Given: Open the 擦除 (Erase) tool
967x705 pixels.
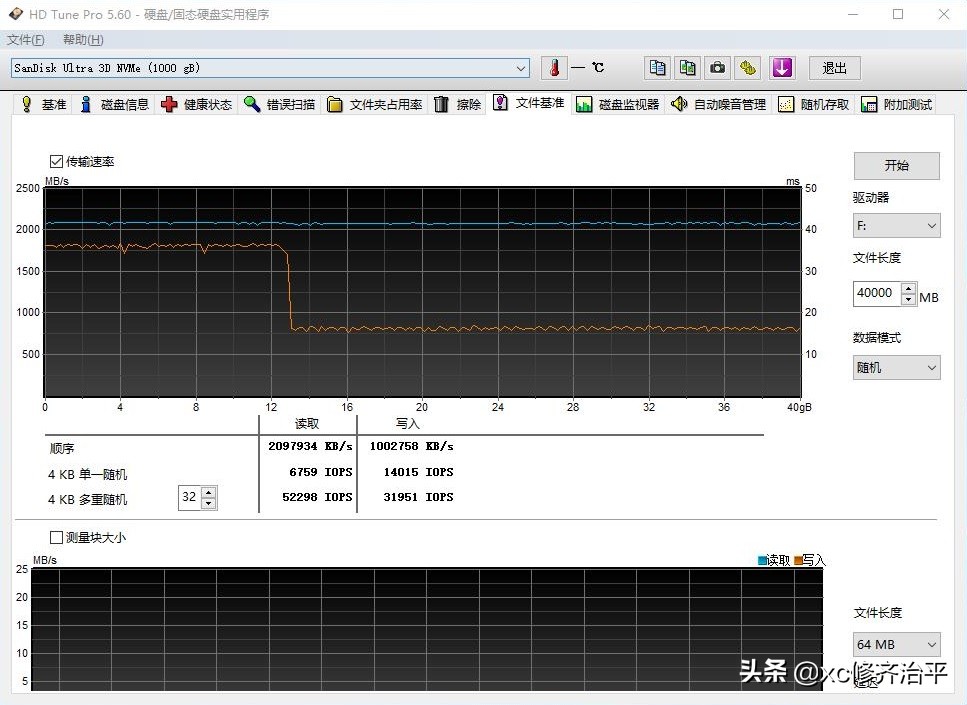Looking at the screenshot, I should (x=458, y=102).
